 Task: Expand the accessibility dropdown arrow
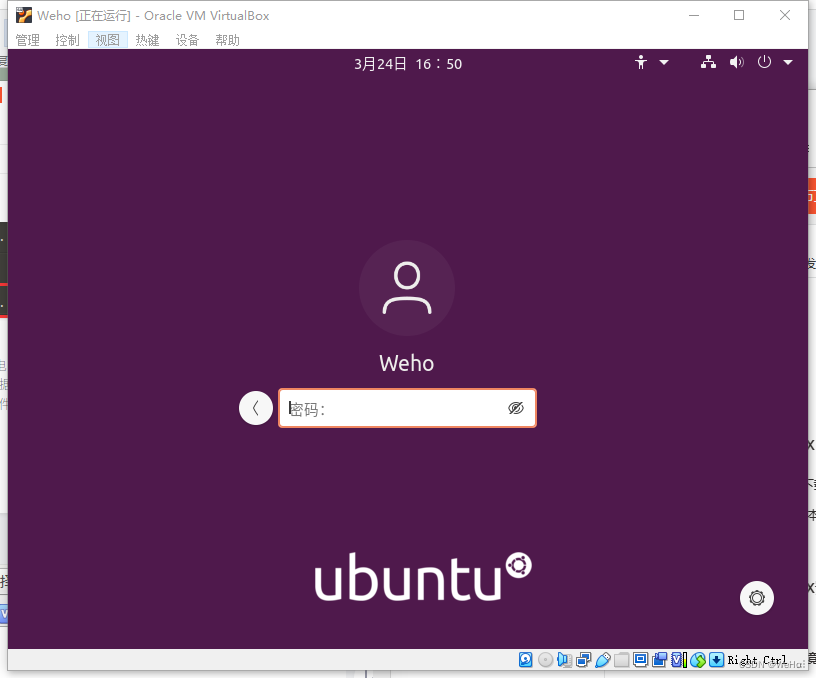tap(664, 62)
